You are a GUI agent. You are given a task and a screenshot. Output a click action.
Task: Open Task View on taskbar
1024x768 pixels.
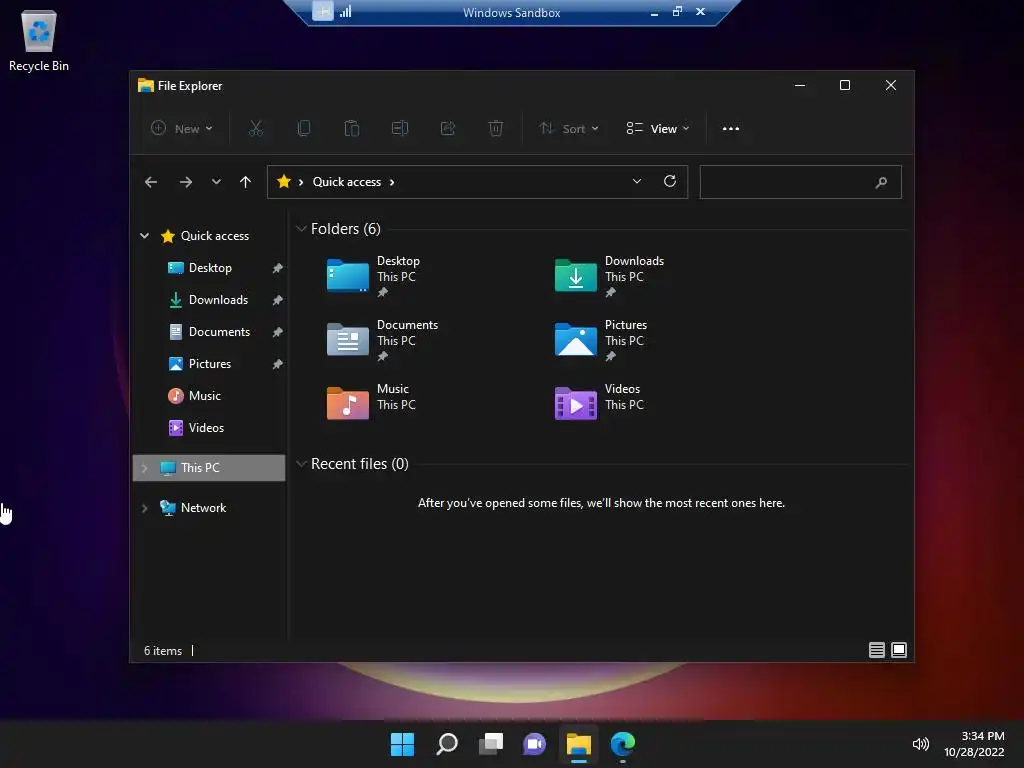[491, 744]
